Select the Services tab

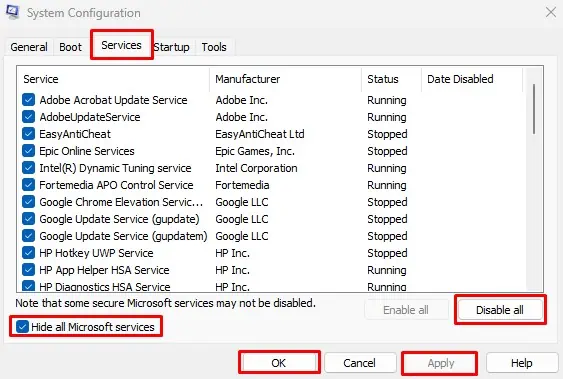121,45
